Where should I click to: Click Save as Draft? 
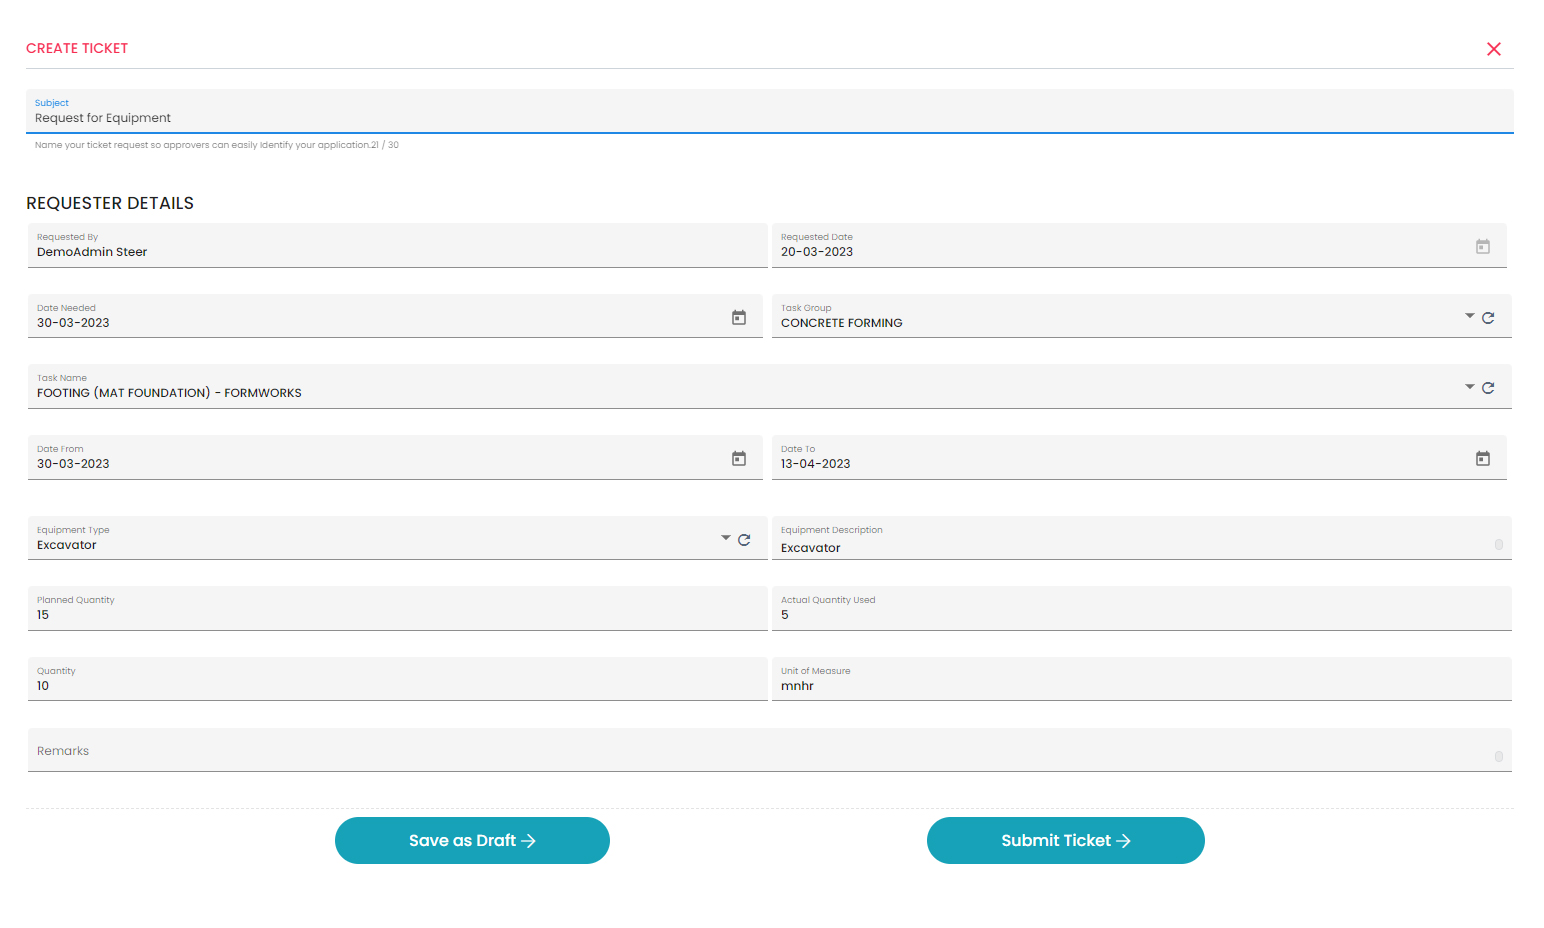click(x=471, y=840)
